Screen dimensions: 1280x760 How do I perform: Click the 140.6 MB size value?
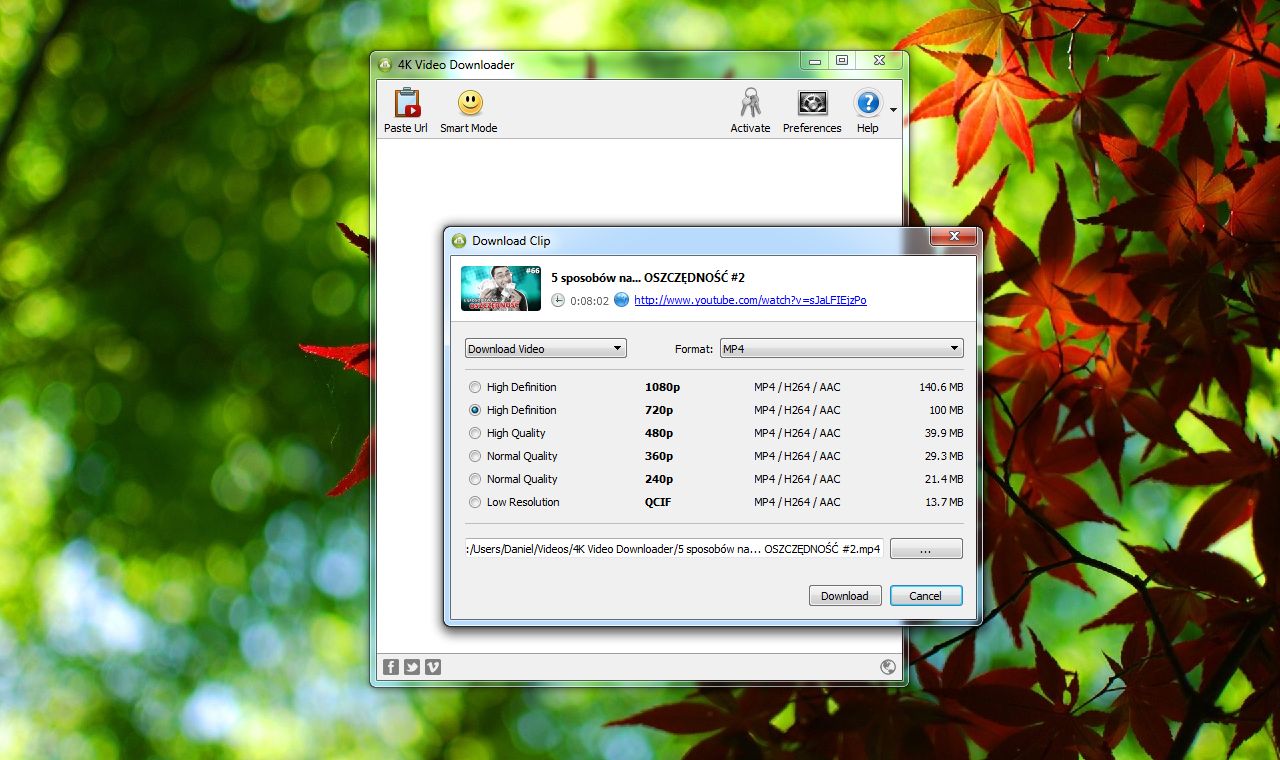pos(941,387)
